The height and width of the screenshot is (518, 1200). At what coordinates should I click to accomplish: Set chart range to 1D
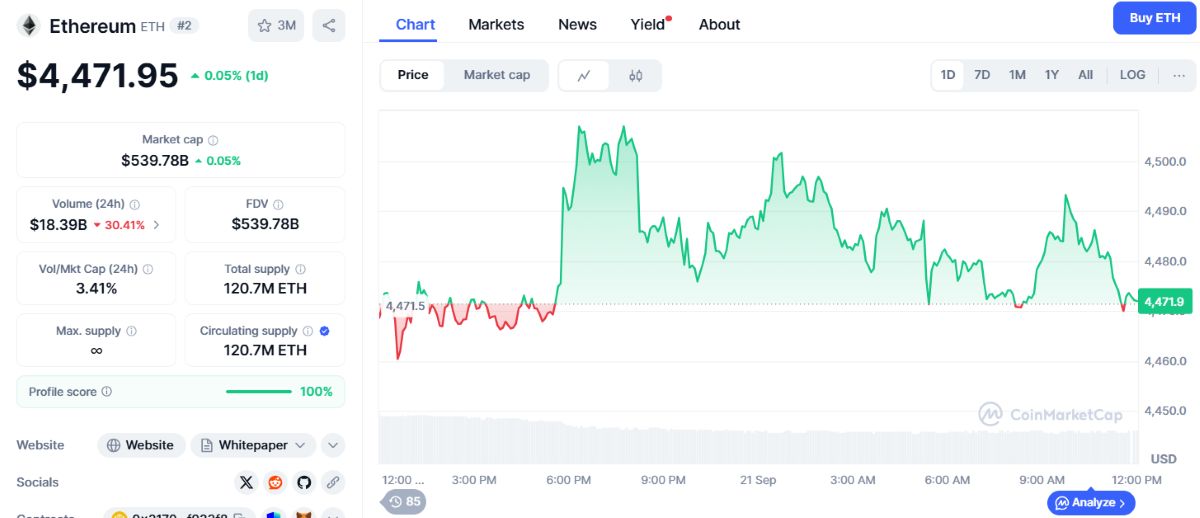tap(948, 75)
